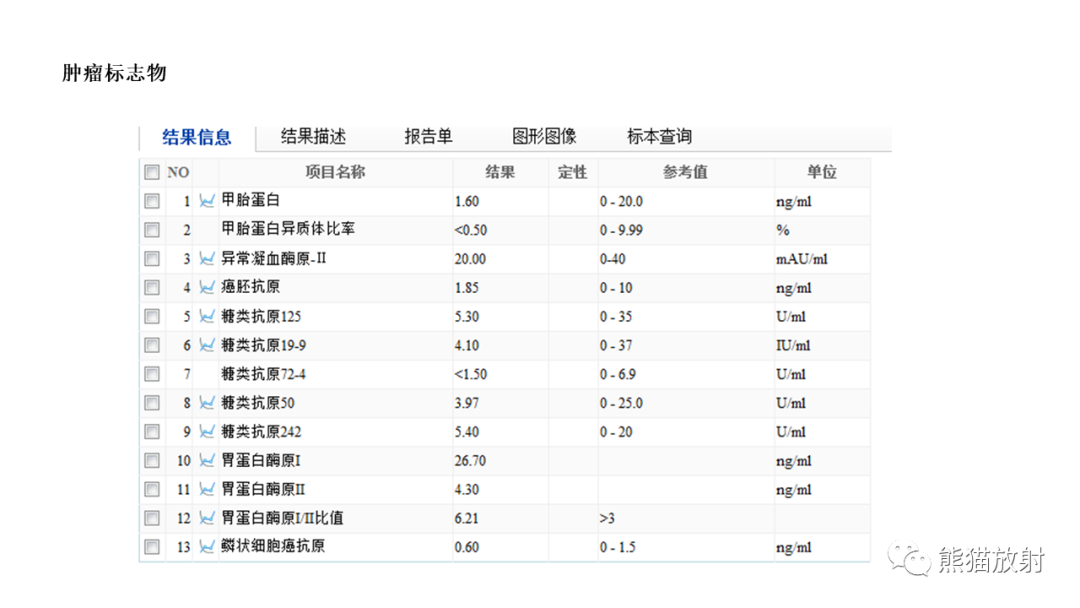Click the 单位 column header
This screenshot has width=1080, height=608.
(x=822, y=172)
